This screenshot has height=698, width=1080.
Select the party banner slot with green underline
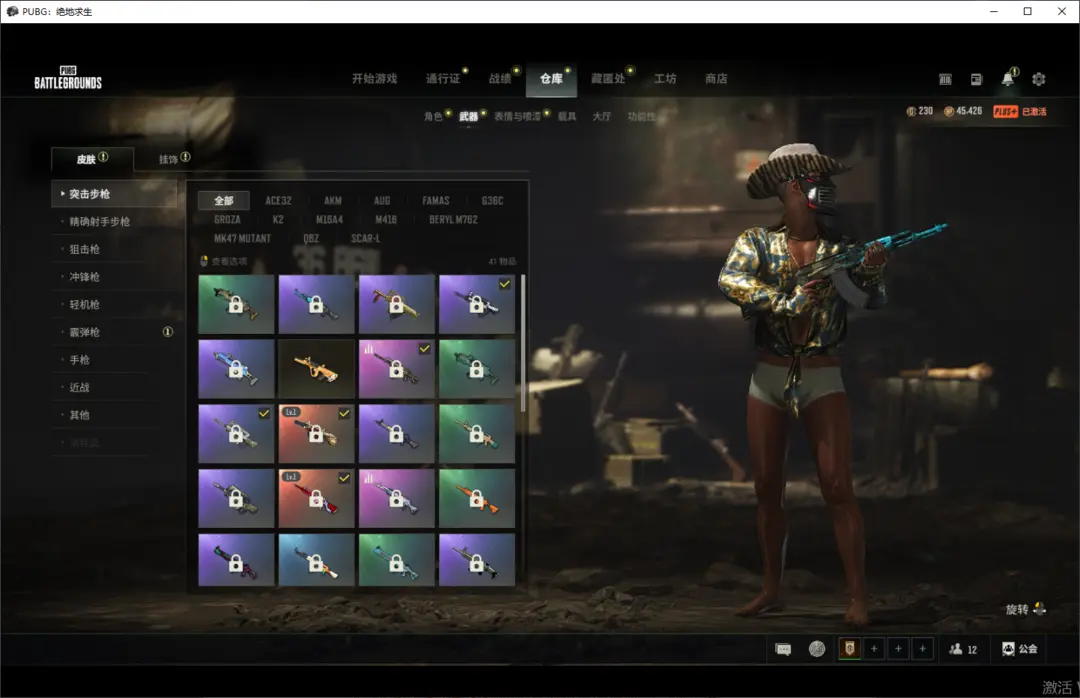click(850, 648)
